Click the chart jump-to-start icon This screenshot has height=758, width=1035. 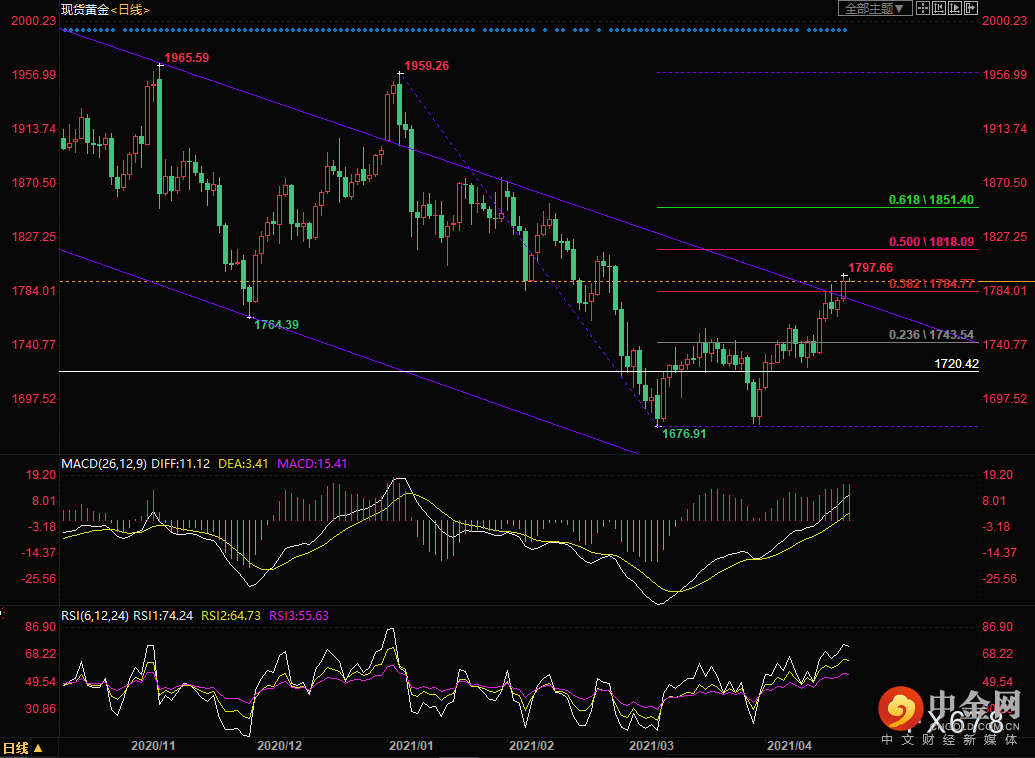(x=939, y=9)
